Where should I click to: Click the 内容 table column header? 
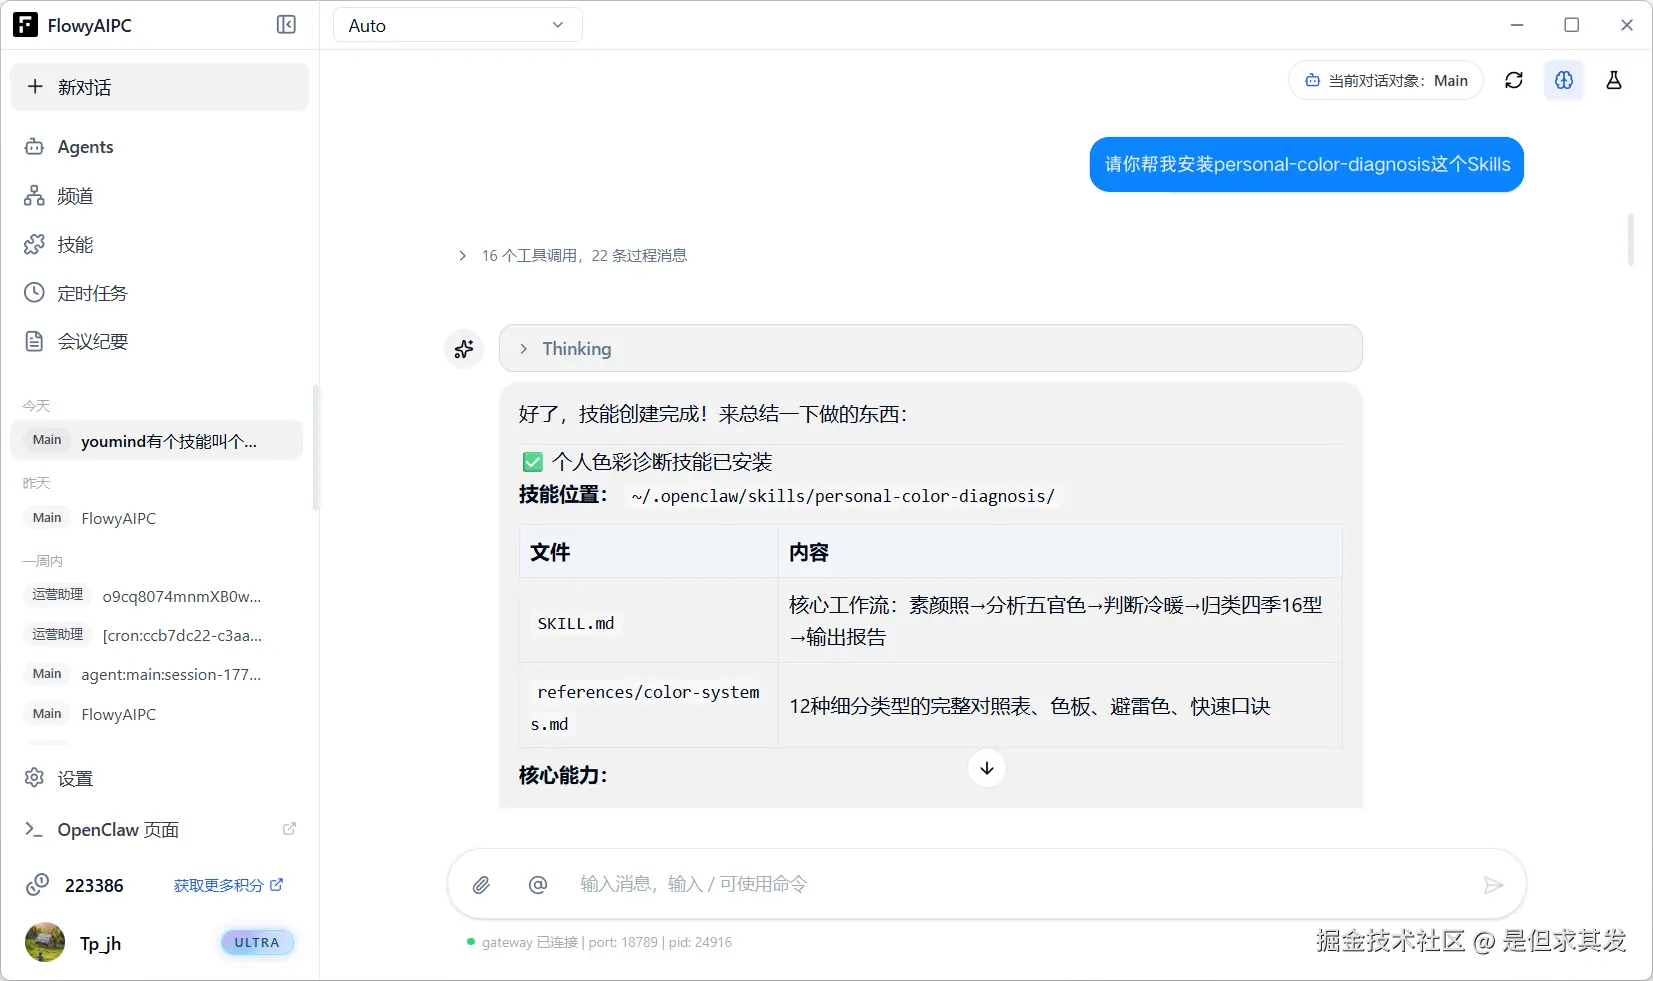[x=1060, y=552]
